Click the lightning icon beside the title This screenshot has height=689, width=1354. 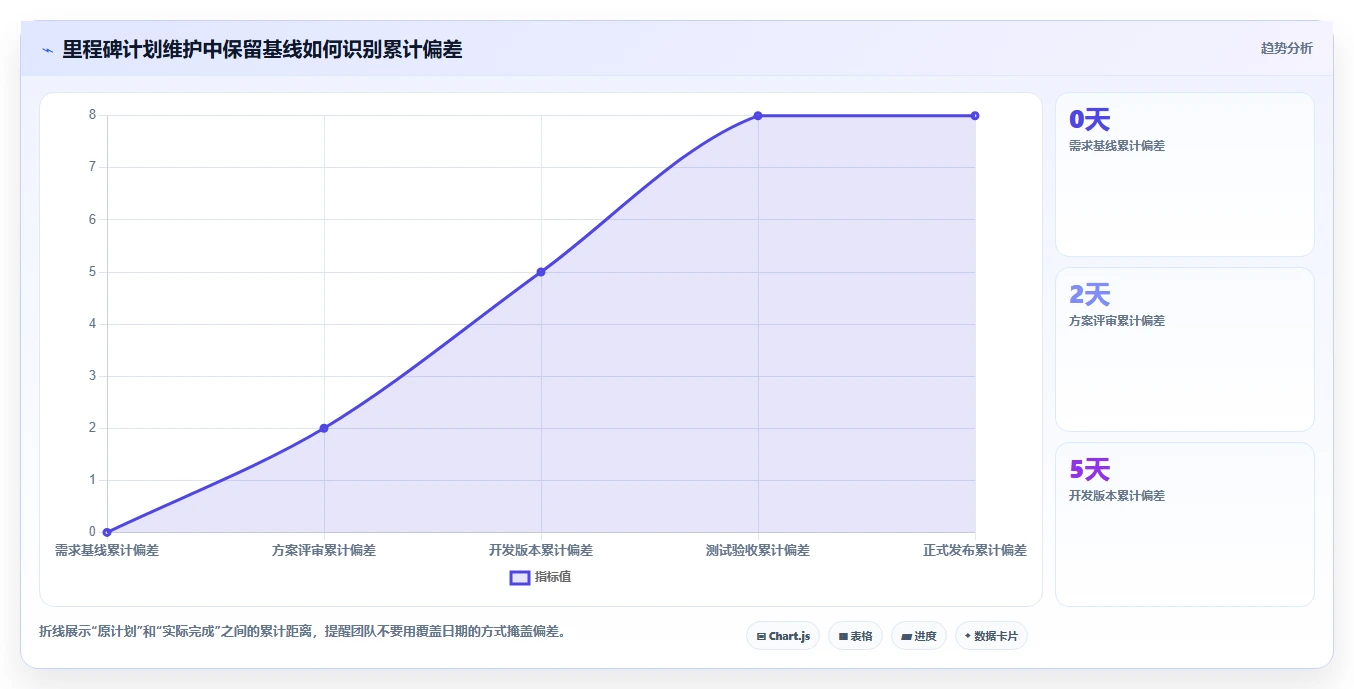(48, 50)
